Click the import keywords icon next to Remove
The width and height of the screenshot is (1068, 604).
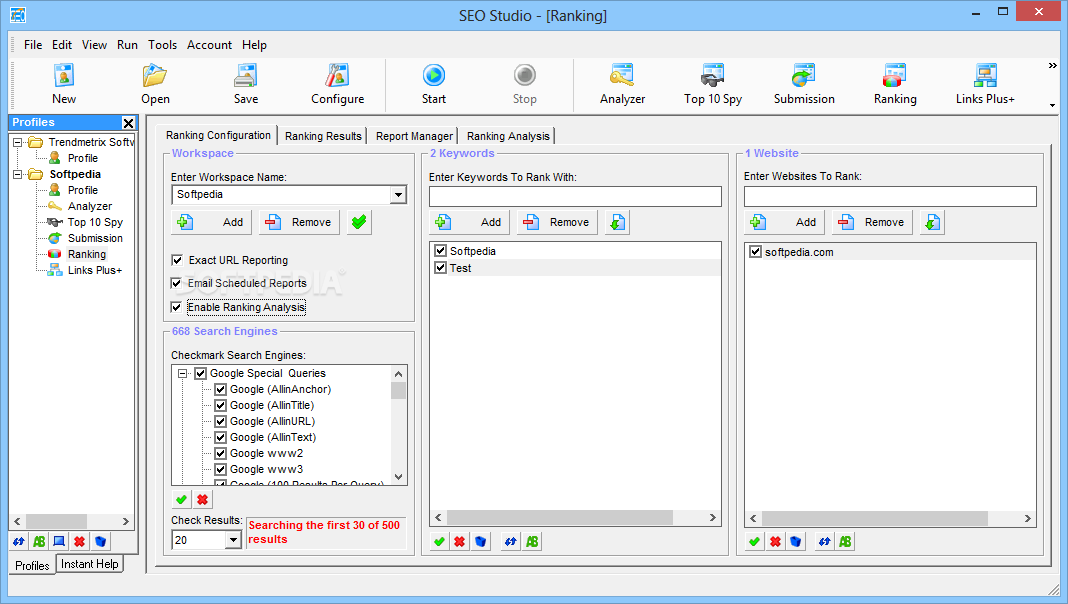(617, 222)
